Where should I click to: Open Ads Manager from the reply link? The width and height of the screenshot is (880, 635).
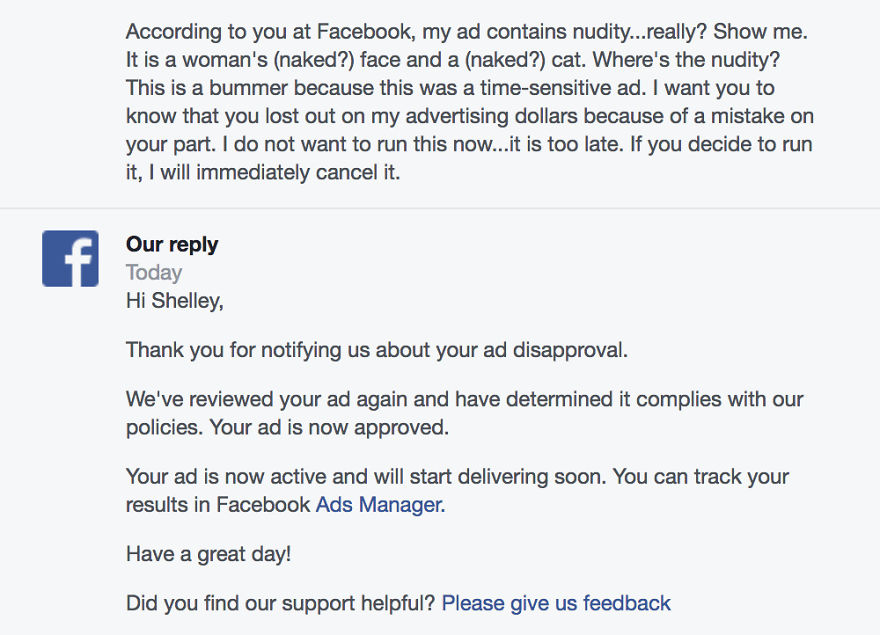(x=378, y=505)
